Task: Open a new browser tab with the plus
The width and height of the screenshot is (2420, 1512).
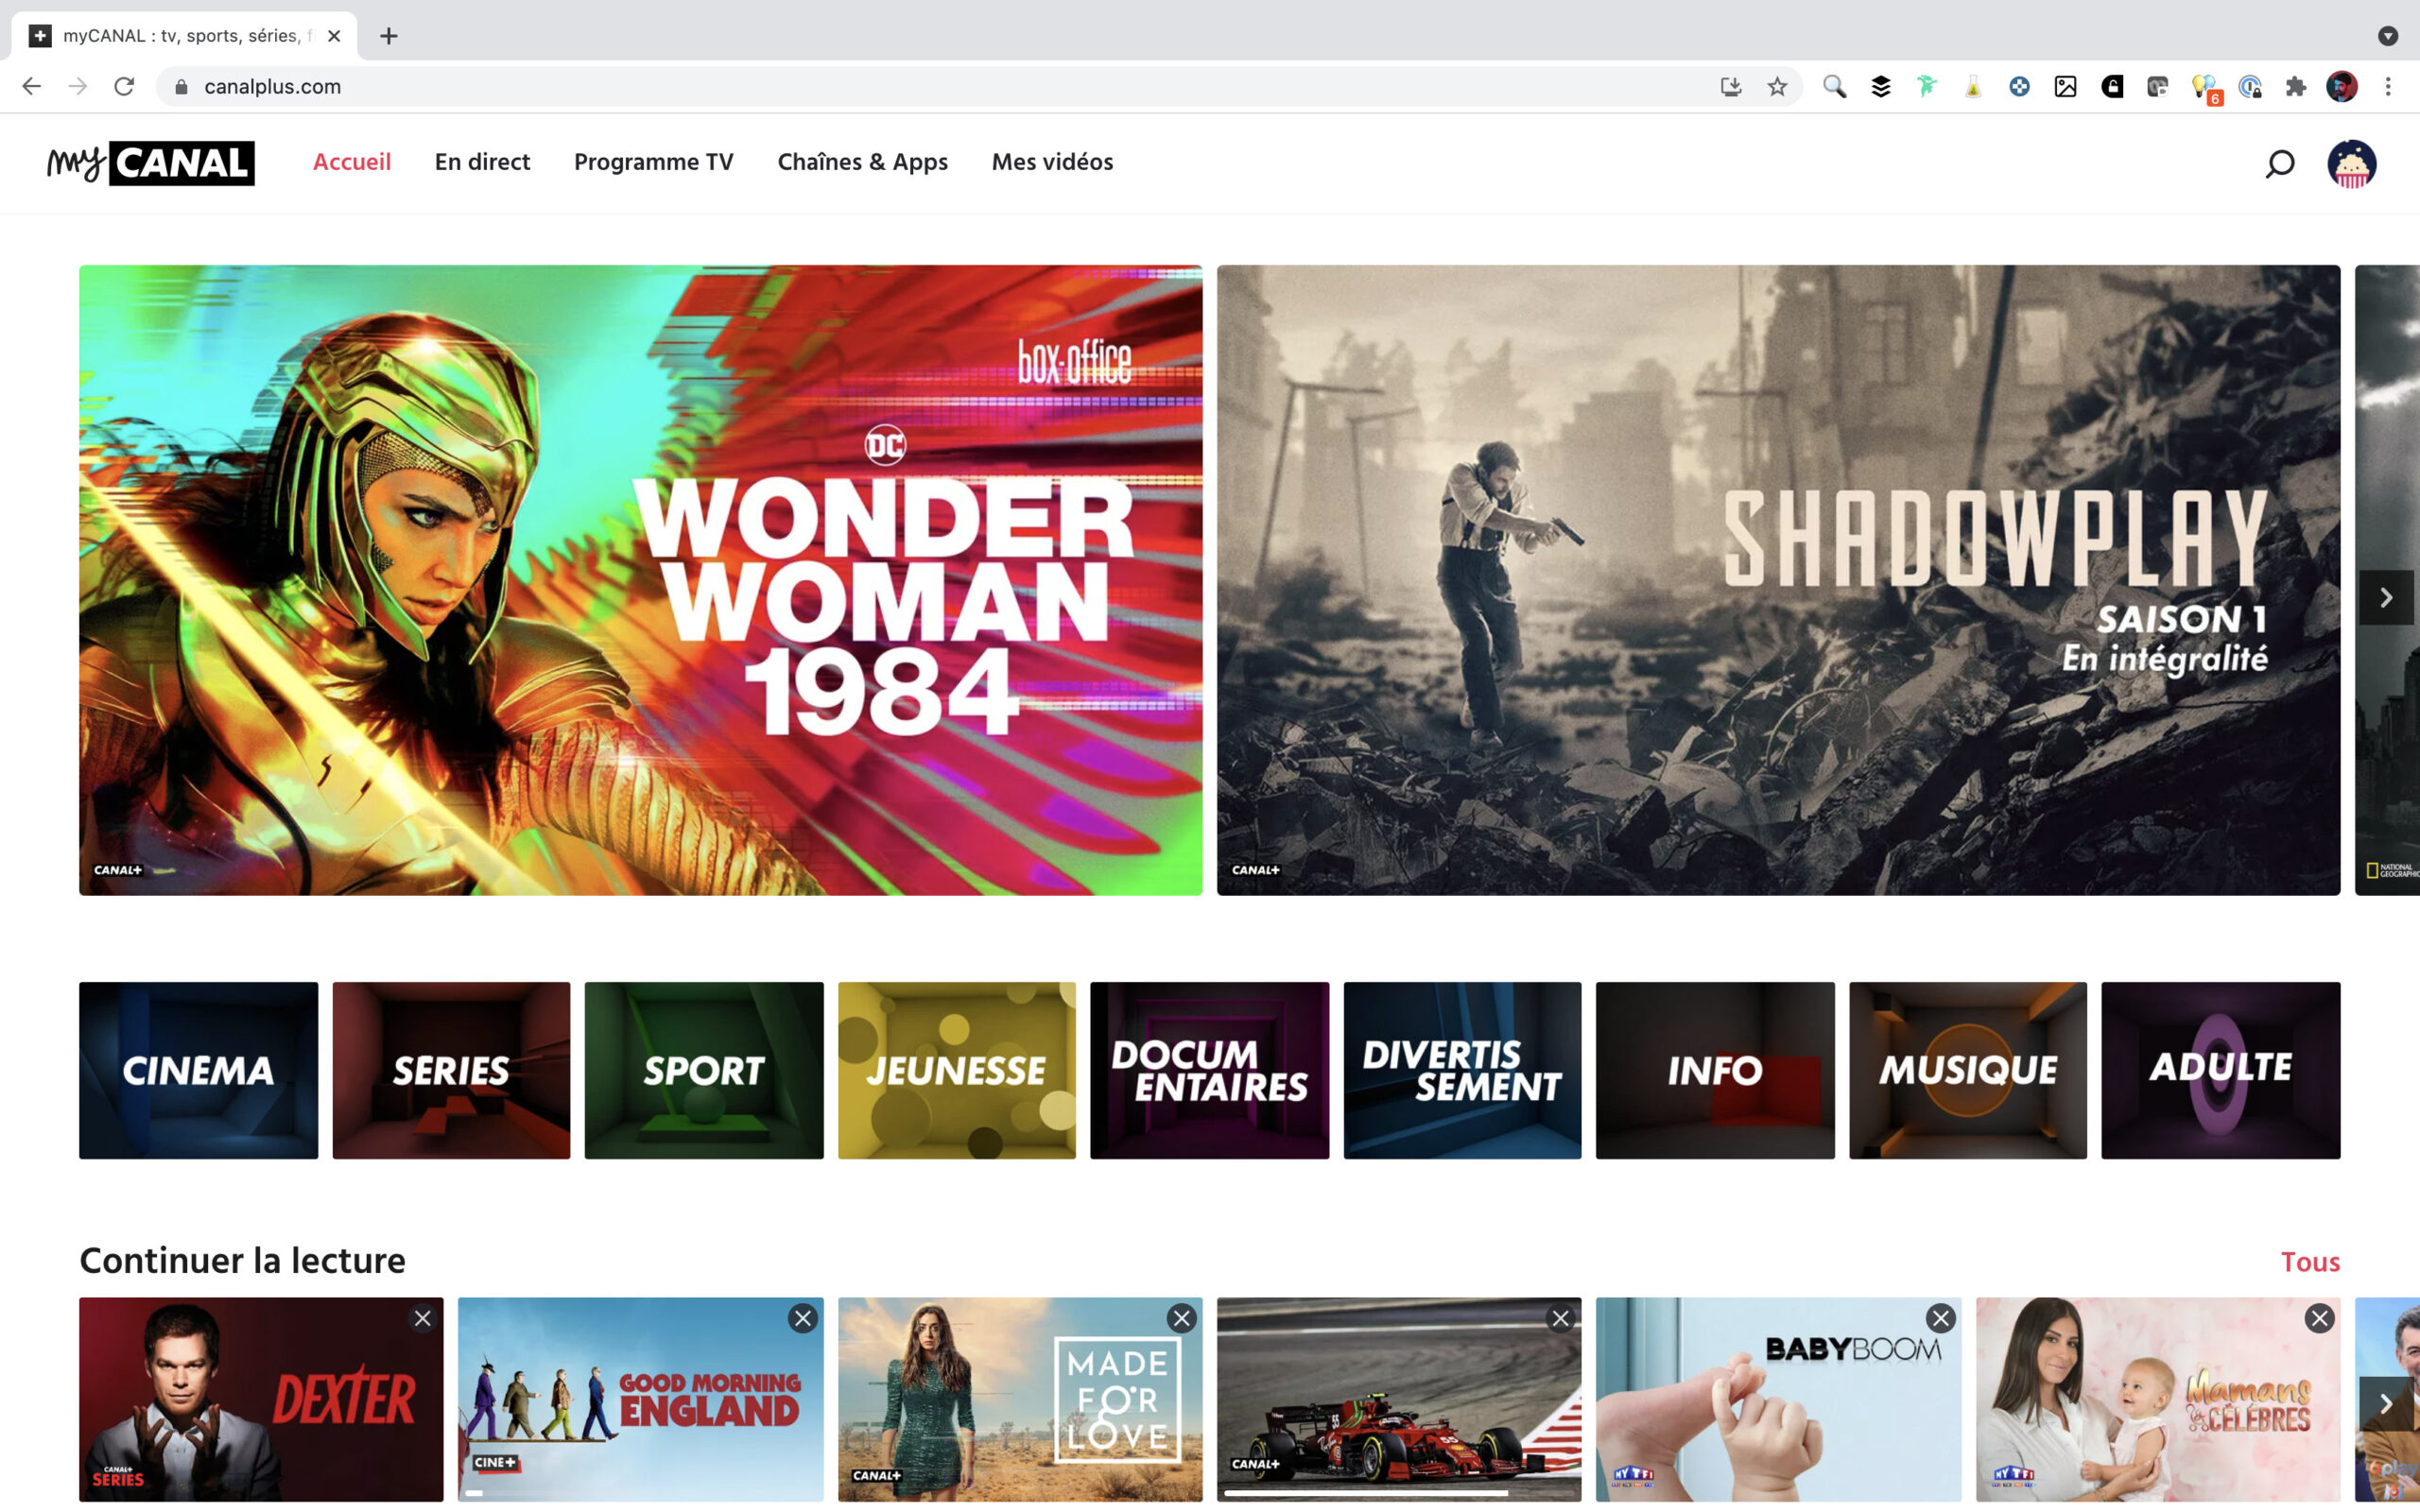Action: (x=389, y=36)
